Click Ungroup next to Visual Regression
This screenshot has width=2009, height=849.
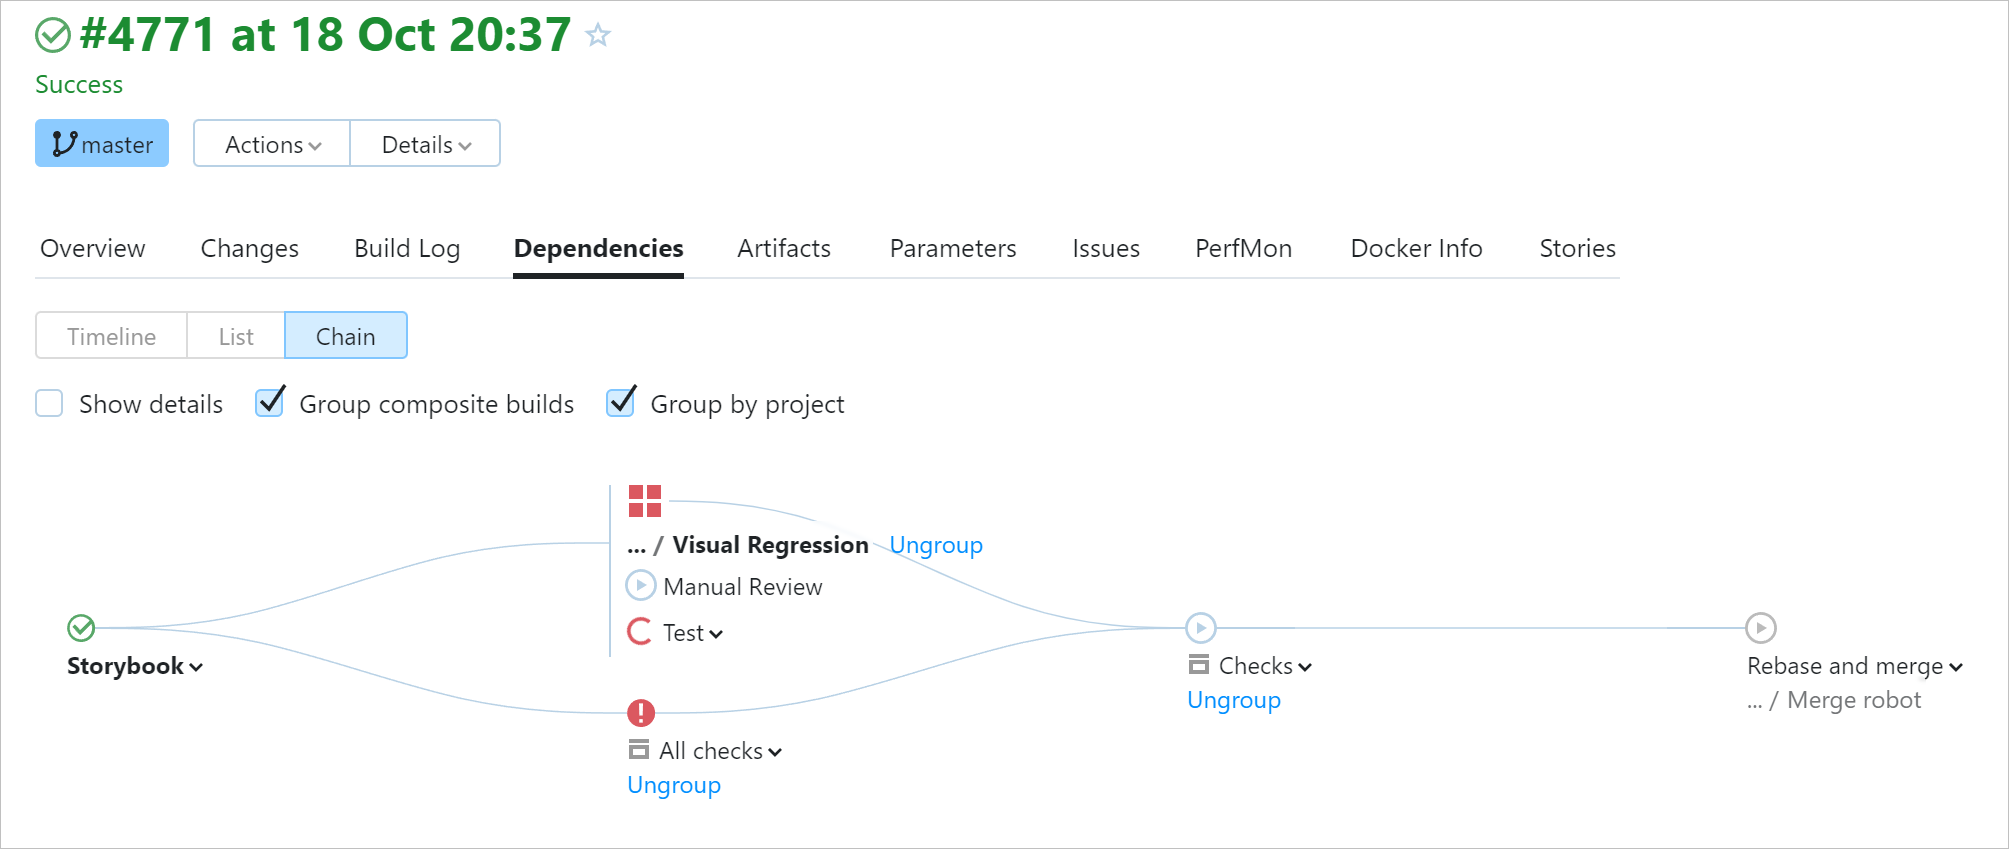936,545
